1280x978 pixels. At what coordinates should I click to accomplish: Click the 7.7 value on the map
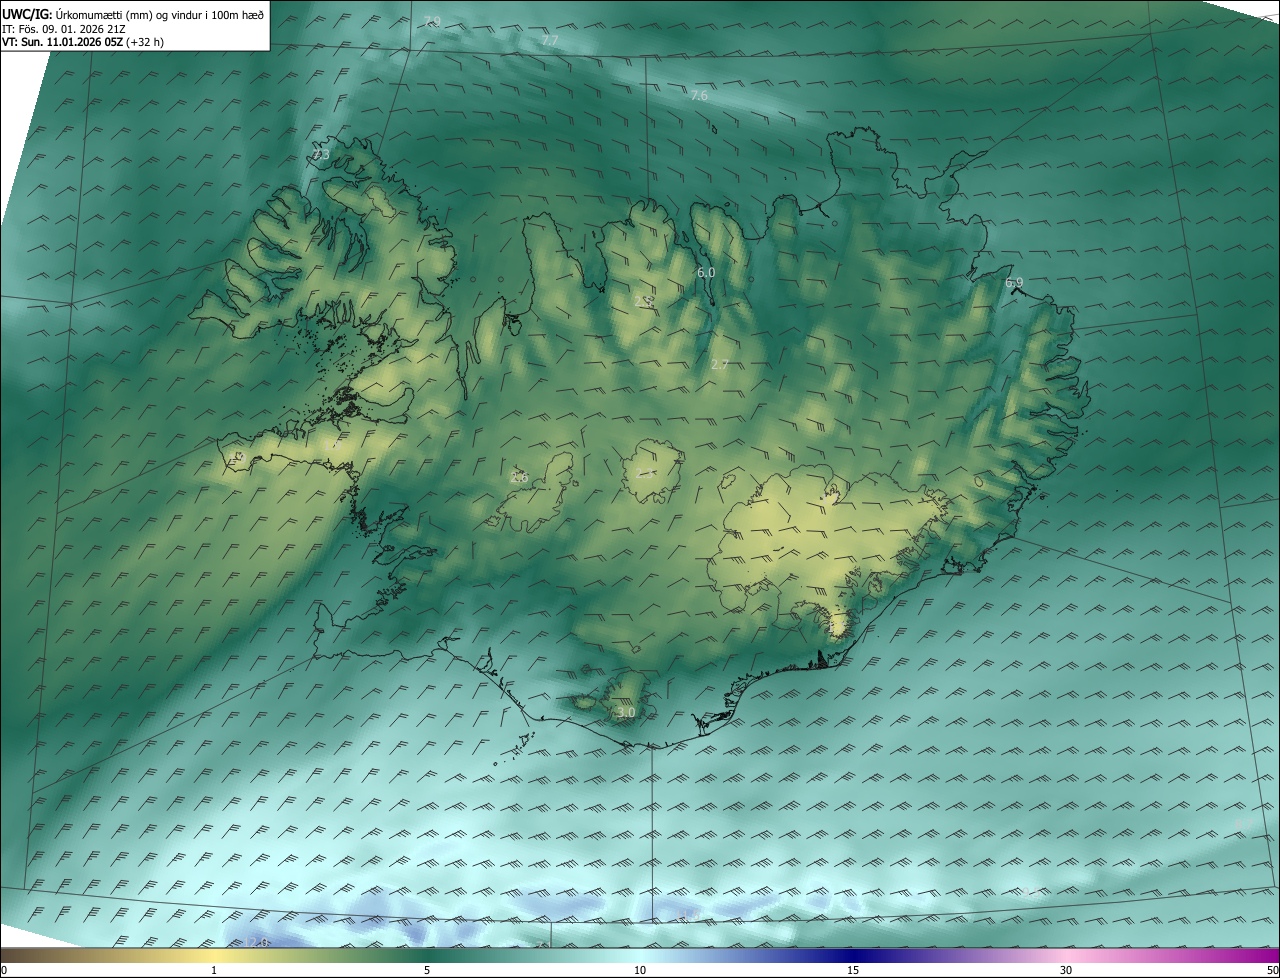(550, 40)
